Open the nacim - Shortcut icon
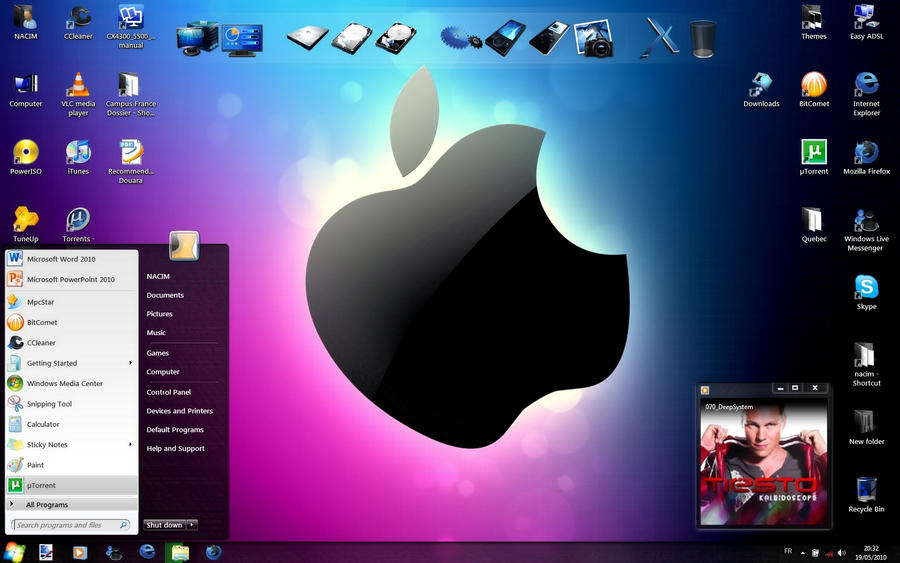The width and height of the screenshot is (900, 563). 867,364
